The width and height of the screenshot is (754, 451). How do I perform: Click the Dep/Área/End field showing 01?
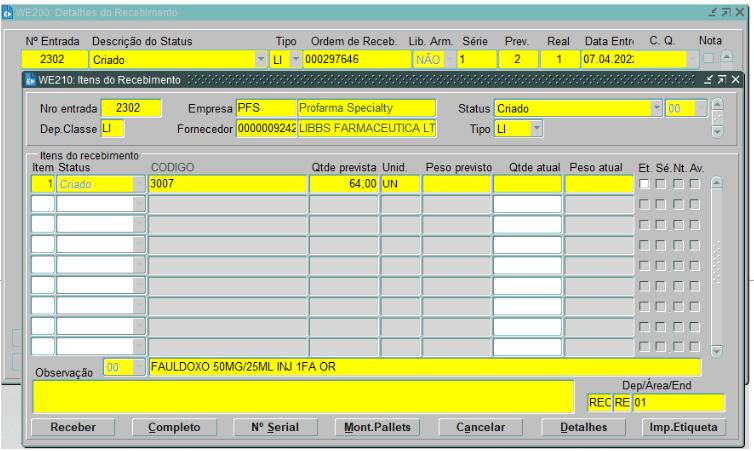click(x=679, y=402)
